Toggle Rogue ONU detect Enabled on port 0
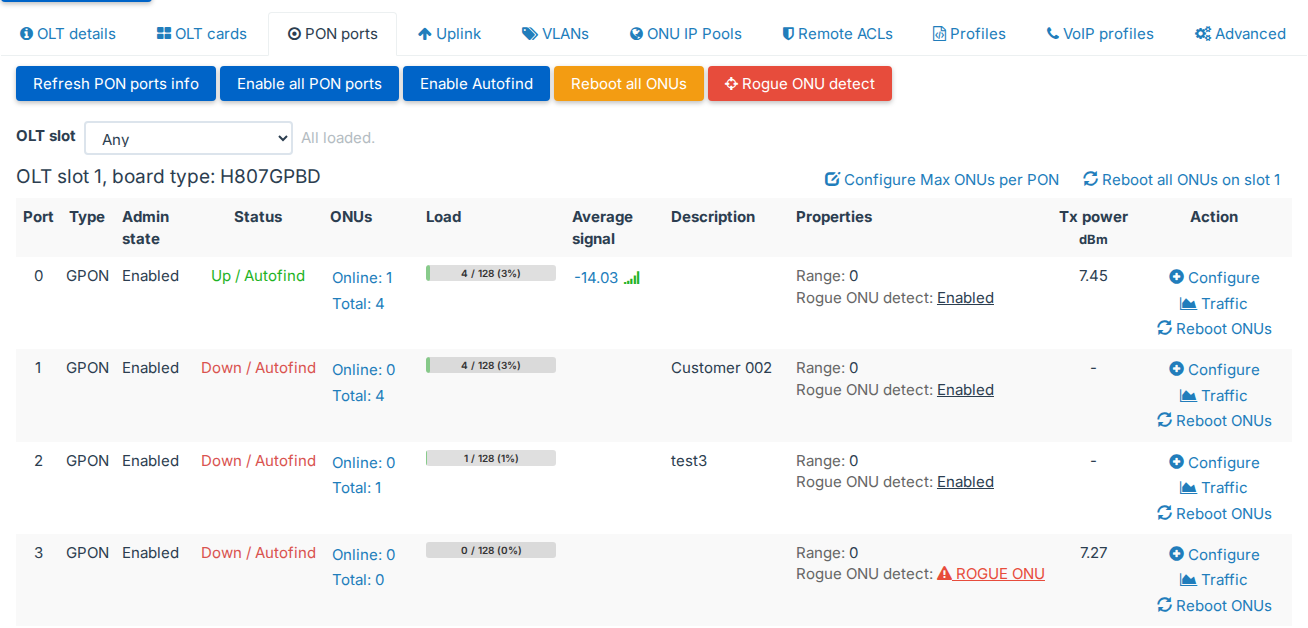Screen dimensions: 1308x628 [x=965, y=297]
